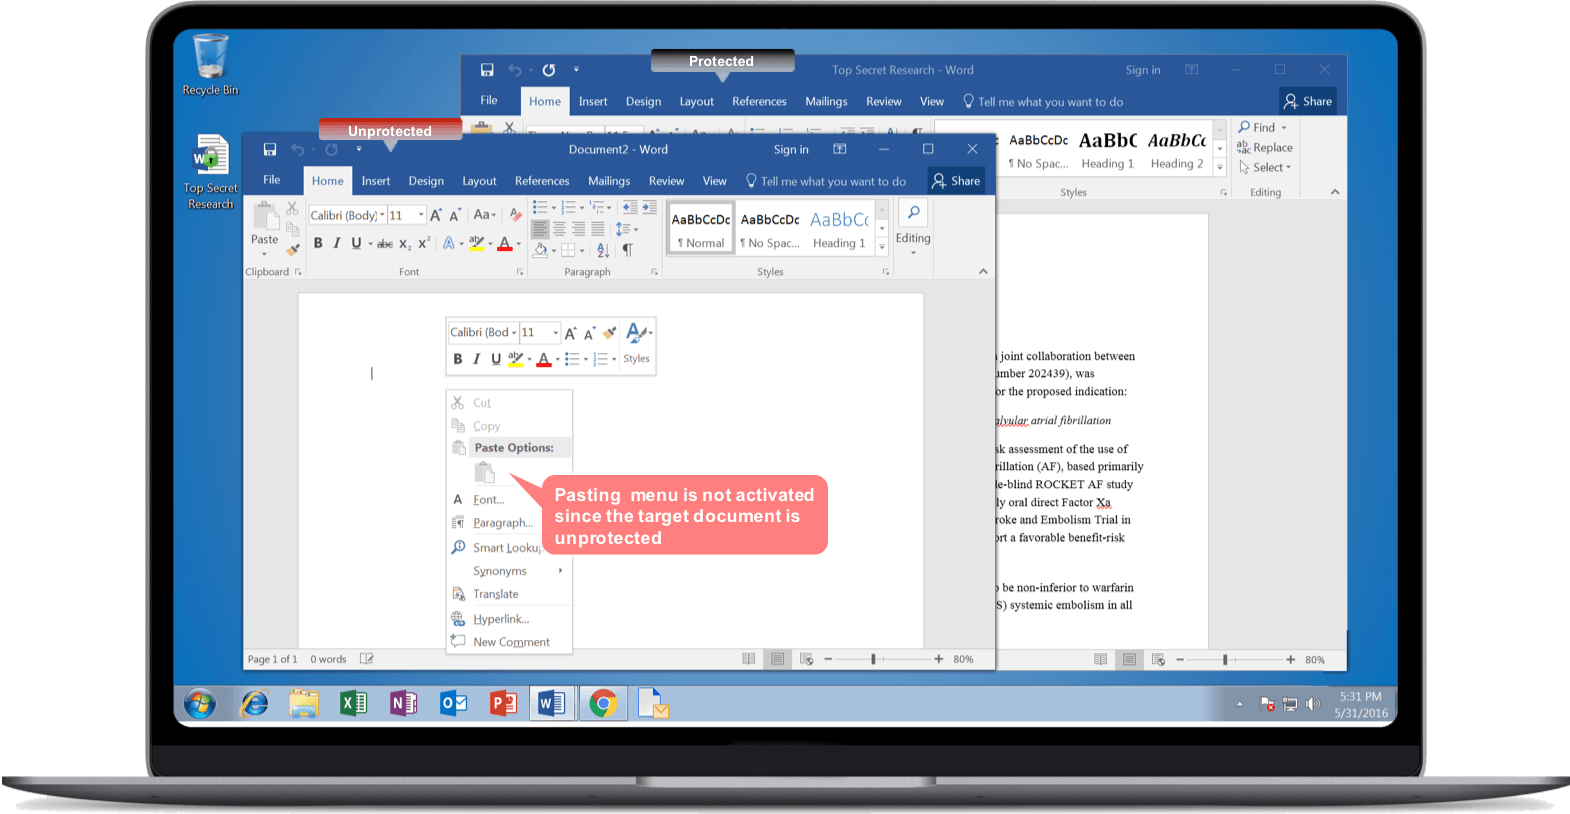This screenshot has width=1570, height=814.
Task: Click Save icon in Top Secret Research window
Action: 487,70
